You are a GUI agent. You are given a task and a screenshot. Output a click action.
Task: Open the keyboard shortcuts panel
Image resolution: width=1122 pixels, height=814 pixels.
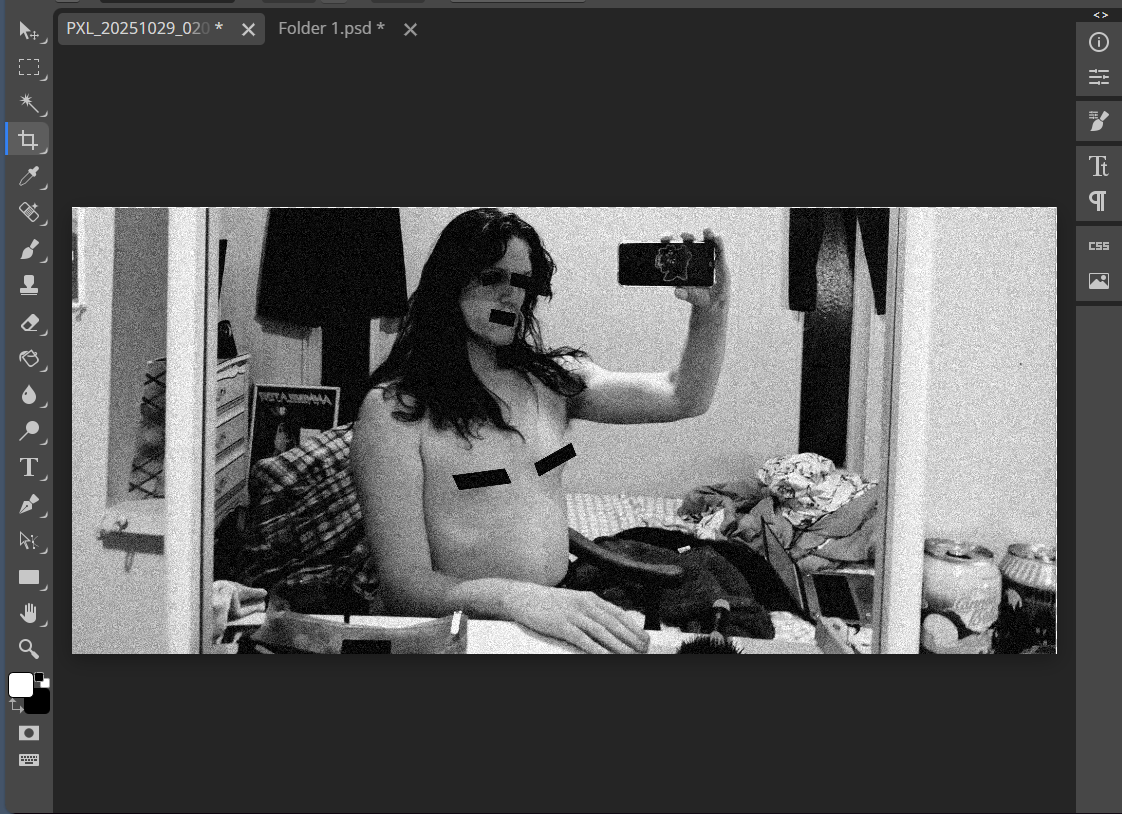(28, 759)
